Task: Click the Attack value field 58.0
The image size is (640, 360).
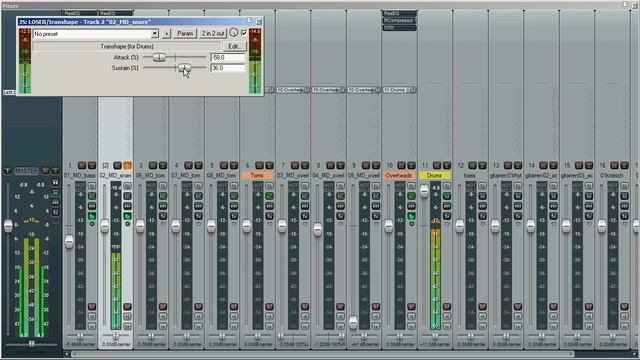Action: [x=227, y=58]
